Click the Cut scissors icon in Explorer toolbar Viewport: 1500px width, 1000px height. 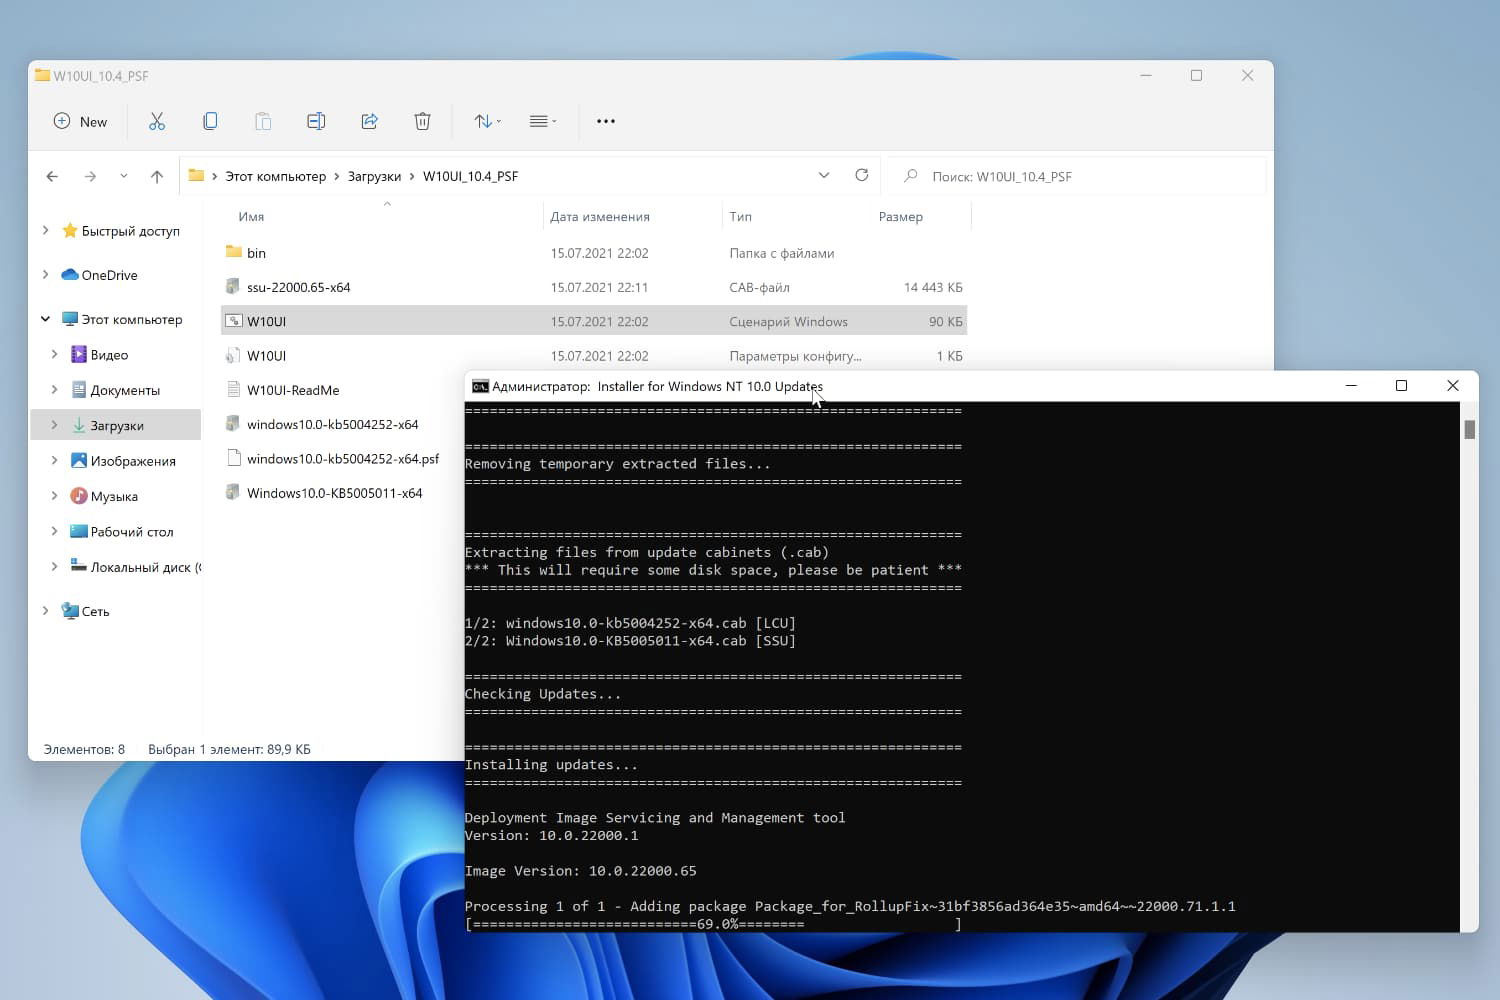157,121
